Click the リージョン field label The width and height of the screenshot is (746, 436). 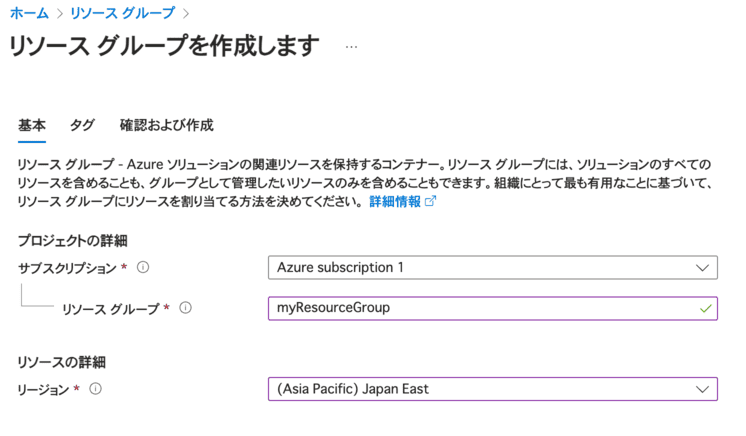coord(45,389)
